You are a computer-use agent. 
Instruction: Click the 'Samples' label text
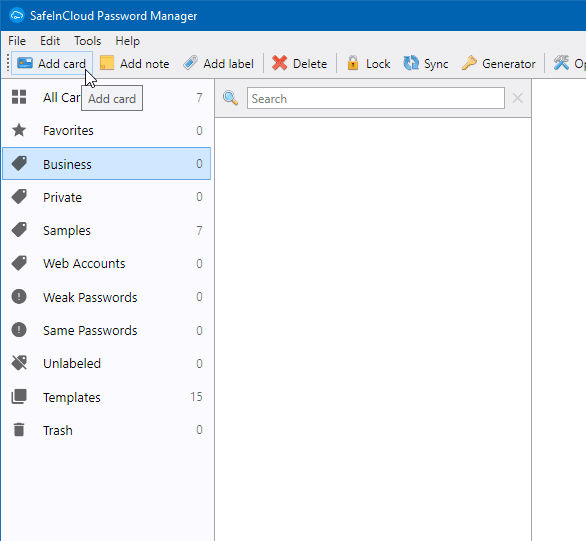click(x=67, y=231)
